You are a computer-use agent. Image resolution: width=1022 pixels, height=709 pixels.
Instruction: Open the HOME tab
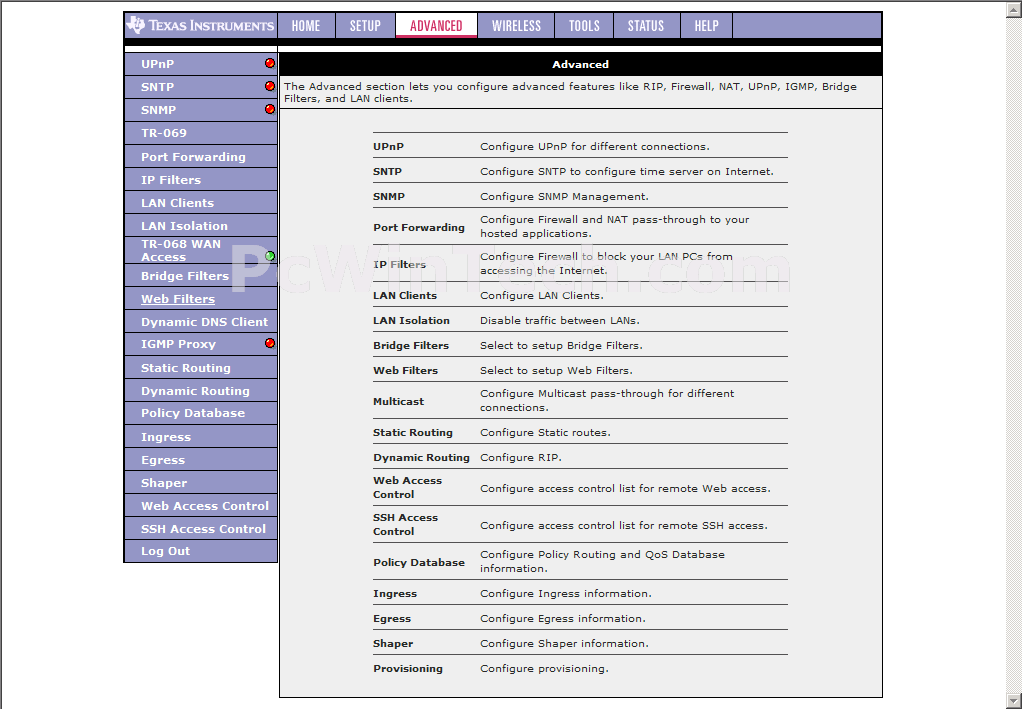pyautogui.click(x=306, y=25)
